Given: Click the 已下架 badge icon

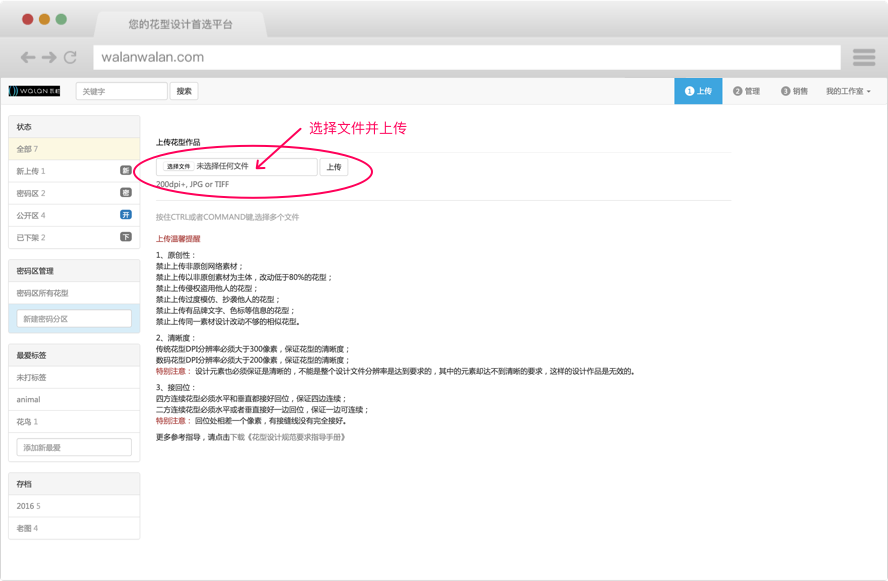Looking at the screenshot, I should [126, 237].
